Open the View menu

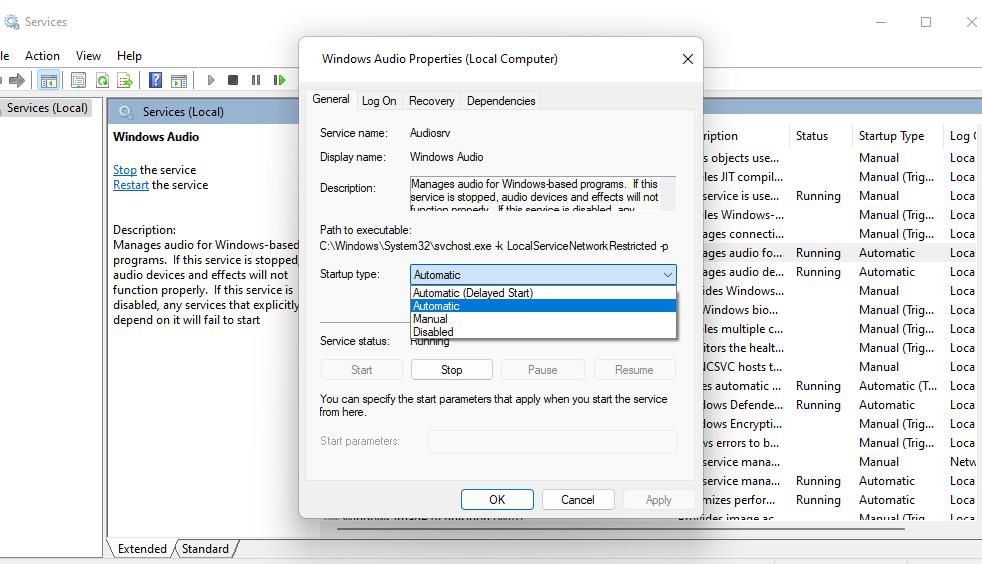click(88, 56)
